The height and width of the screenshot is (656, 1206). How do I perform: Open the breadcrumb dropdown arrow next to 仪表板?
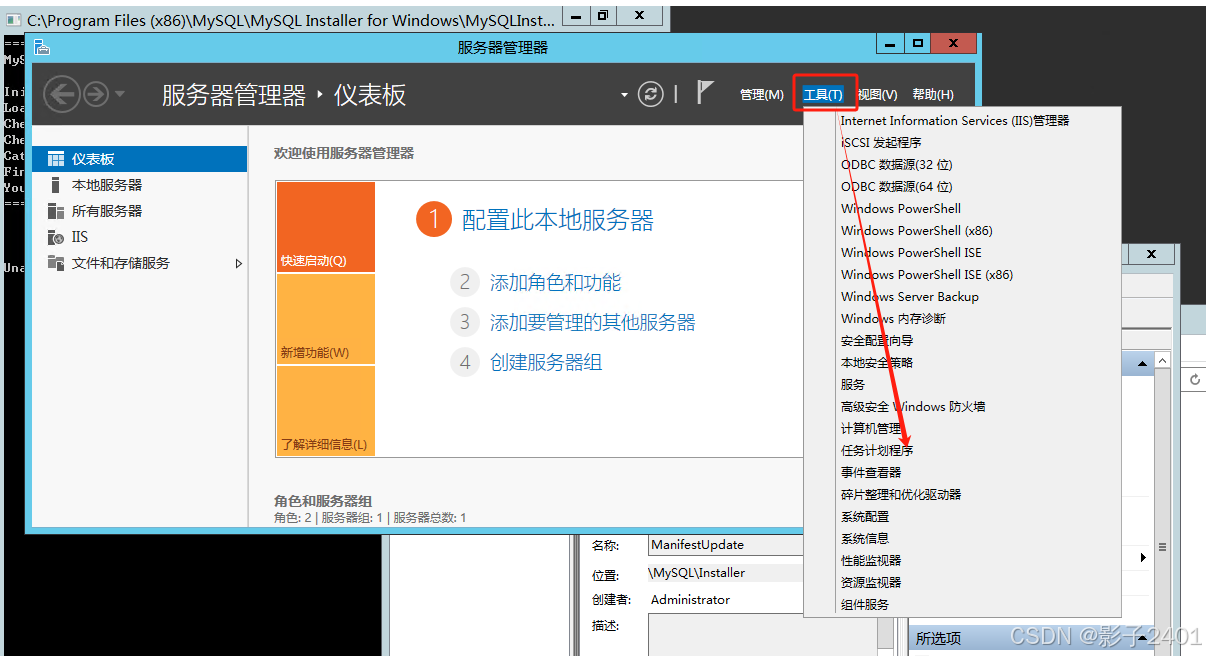point(624,94)
